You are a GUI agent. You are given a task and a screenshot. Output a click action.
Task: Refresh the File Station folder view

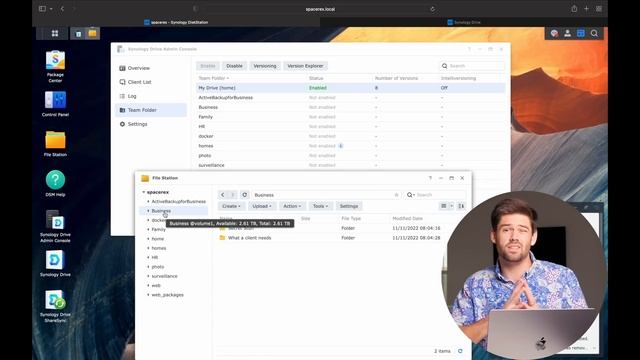click(x=244, y=195)
